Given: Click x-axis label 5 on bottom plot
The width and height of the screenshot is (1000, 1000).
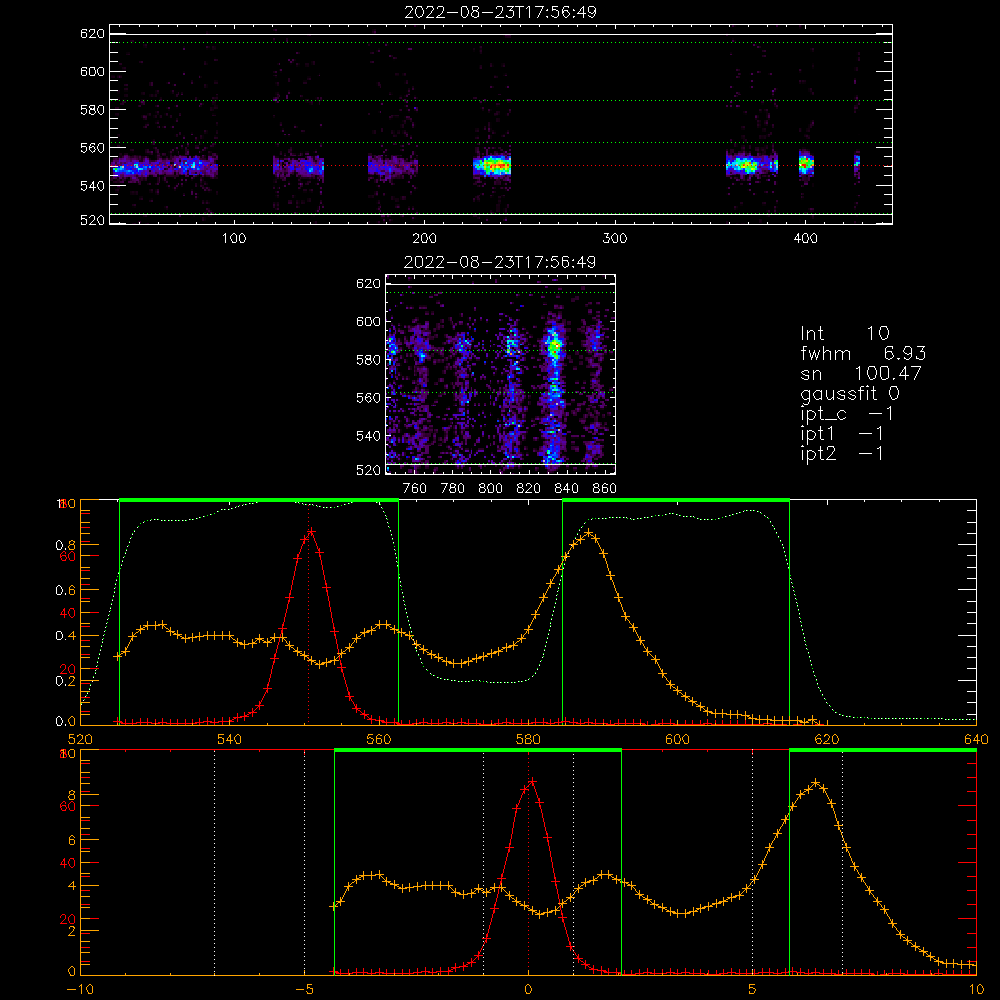Looking at the screenshot, I should coord(753,990).
